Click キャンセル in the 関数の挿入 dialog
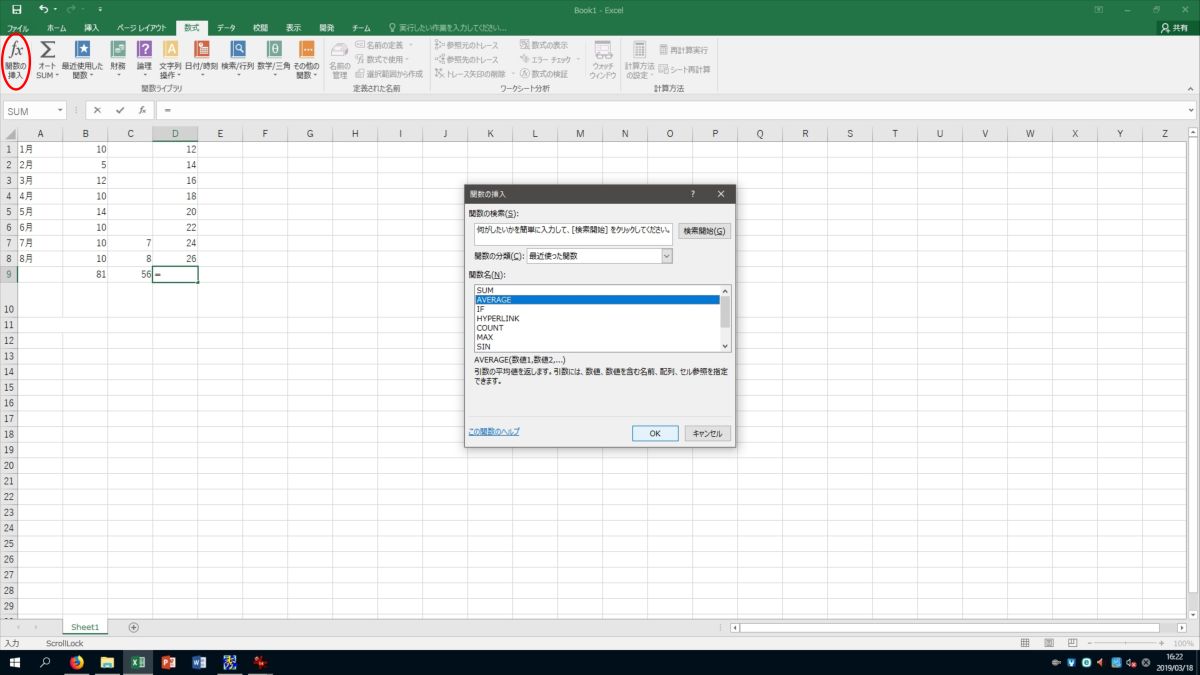This screenshot has width=1200, height=675. point(707,433)
